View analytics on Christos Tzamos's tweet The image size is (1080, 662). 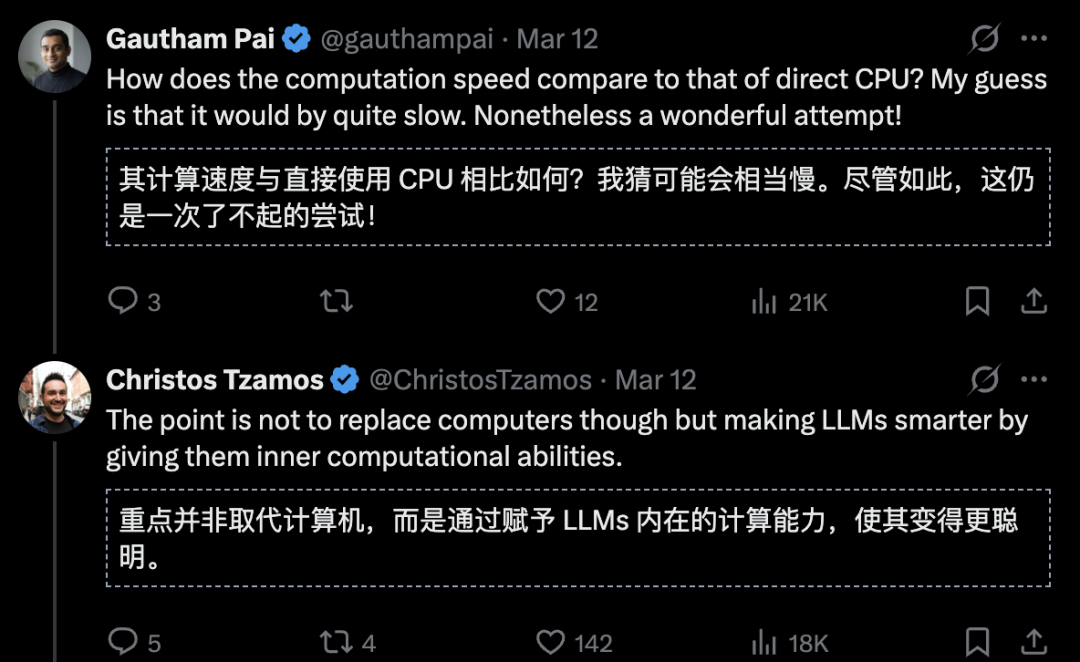click(765, 641)
